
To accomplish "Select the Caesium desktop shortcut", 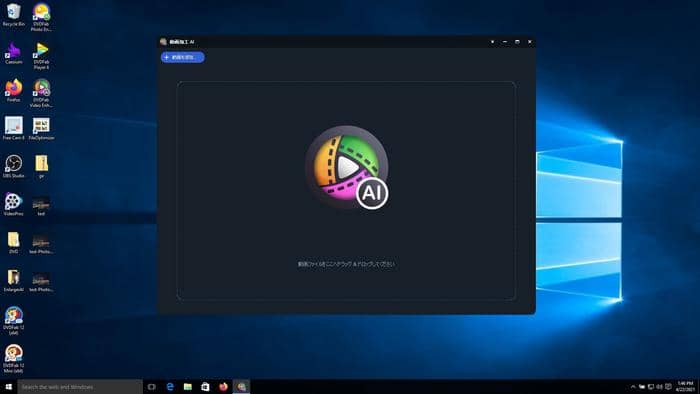I will [13, 54].
